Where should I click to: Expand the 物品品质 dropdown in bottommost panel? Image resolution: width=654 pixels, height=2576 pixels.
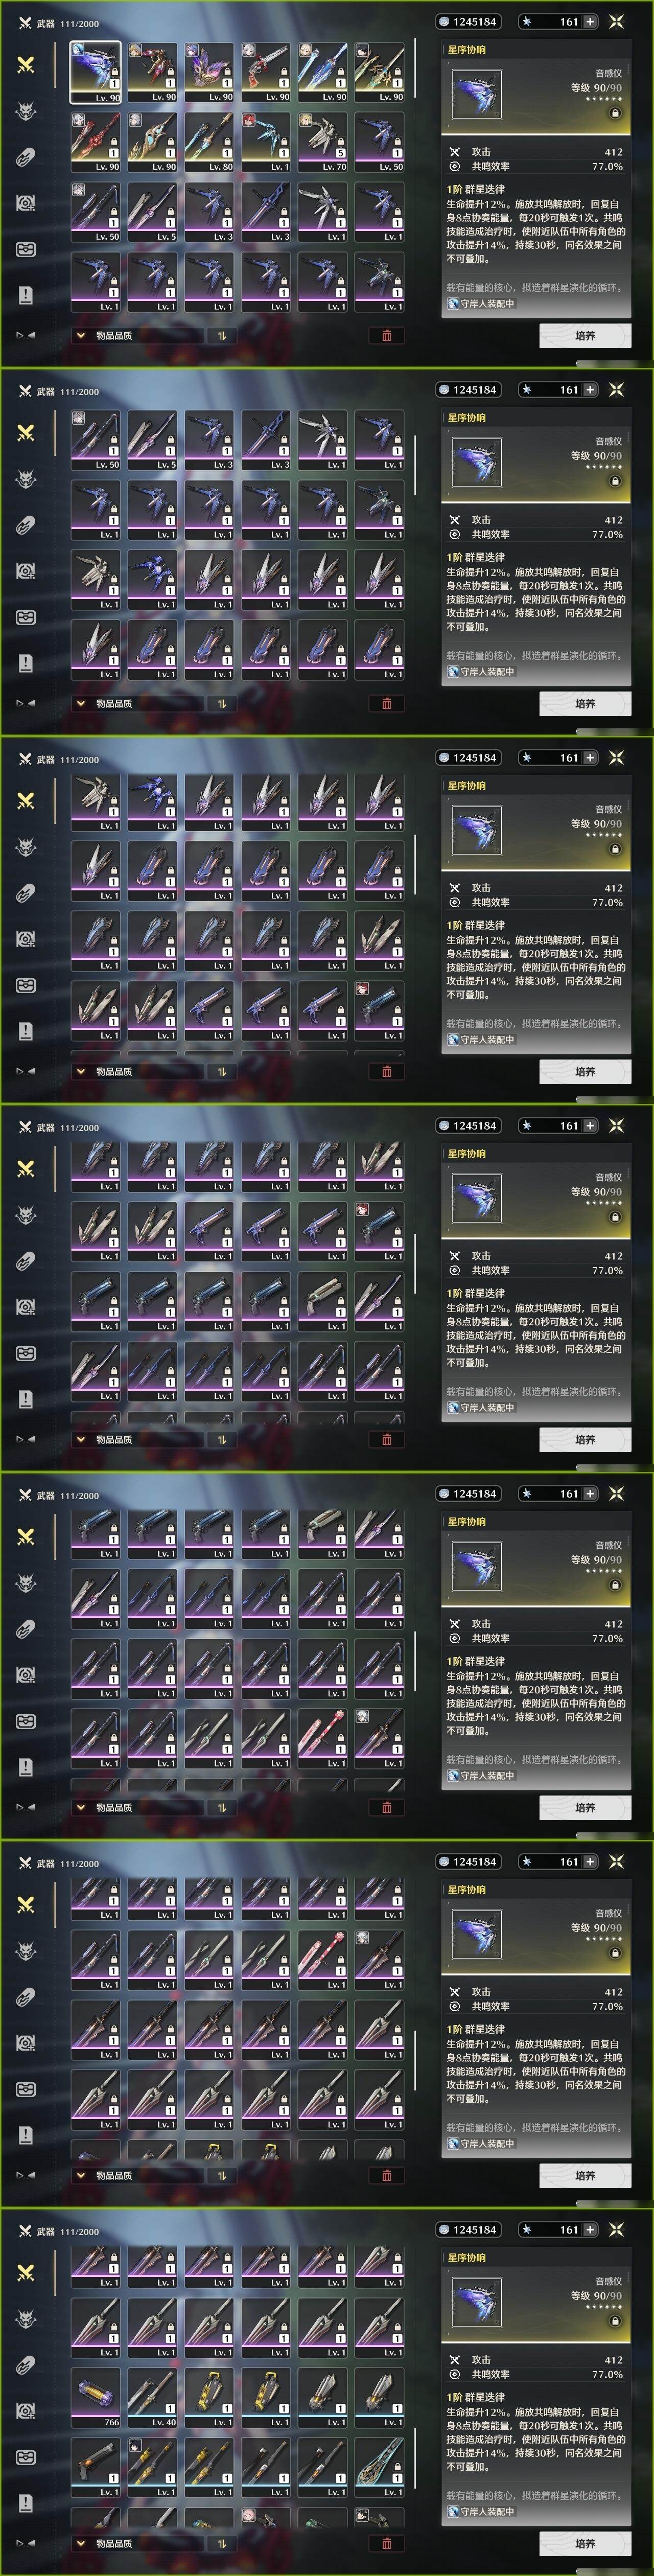[104, 2543]
